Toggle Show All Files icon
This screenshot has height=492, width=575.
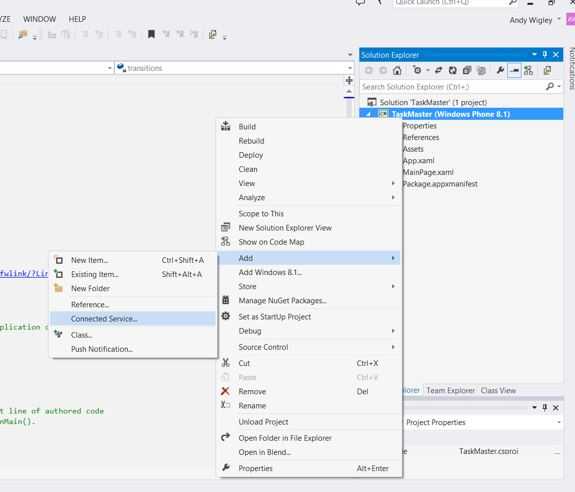[x=481, y=70]
